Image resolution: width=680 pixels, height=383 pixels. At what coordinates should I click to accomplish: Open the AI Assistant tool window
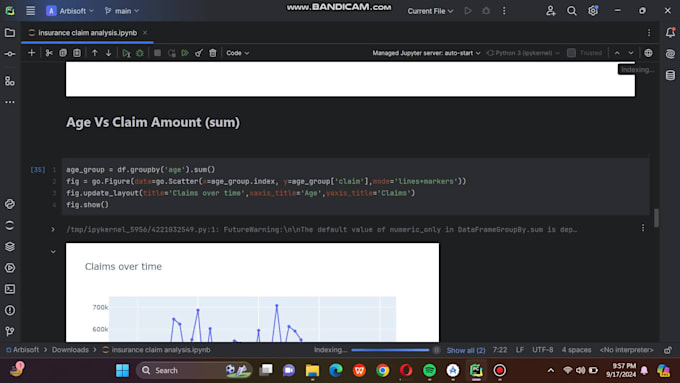point(670,54)
